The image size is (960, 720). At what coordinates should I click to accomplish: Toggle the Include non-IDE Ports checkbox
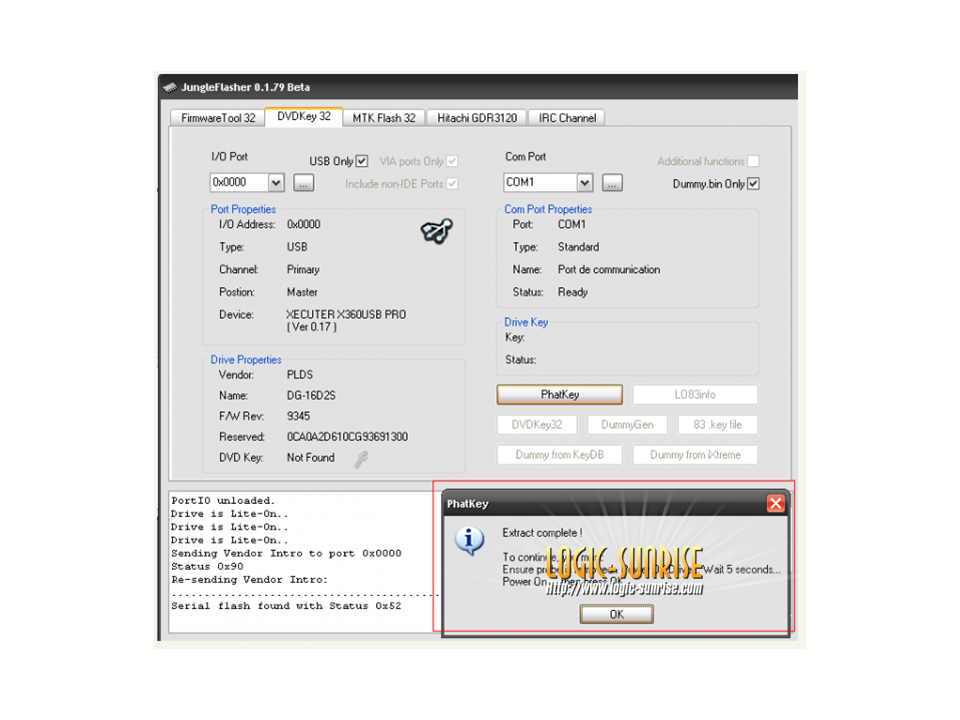452,184
